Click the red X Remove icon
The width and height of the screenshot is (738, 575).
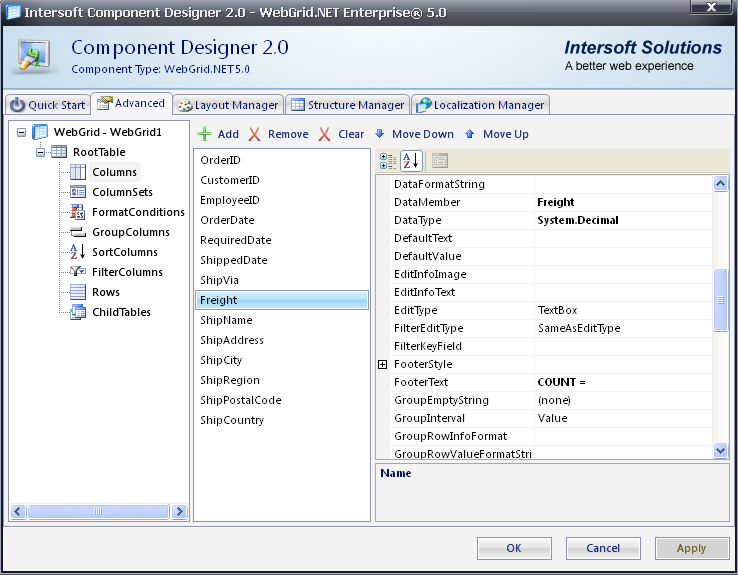pyautogui.click(x=255, y=134)
